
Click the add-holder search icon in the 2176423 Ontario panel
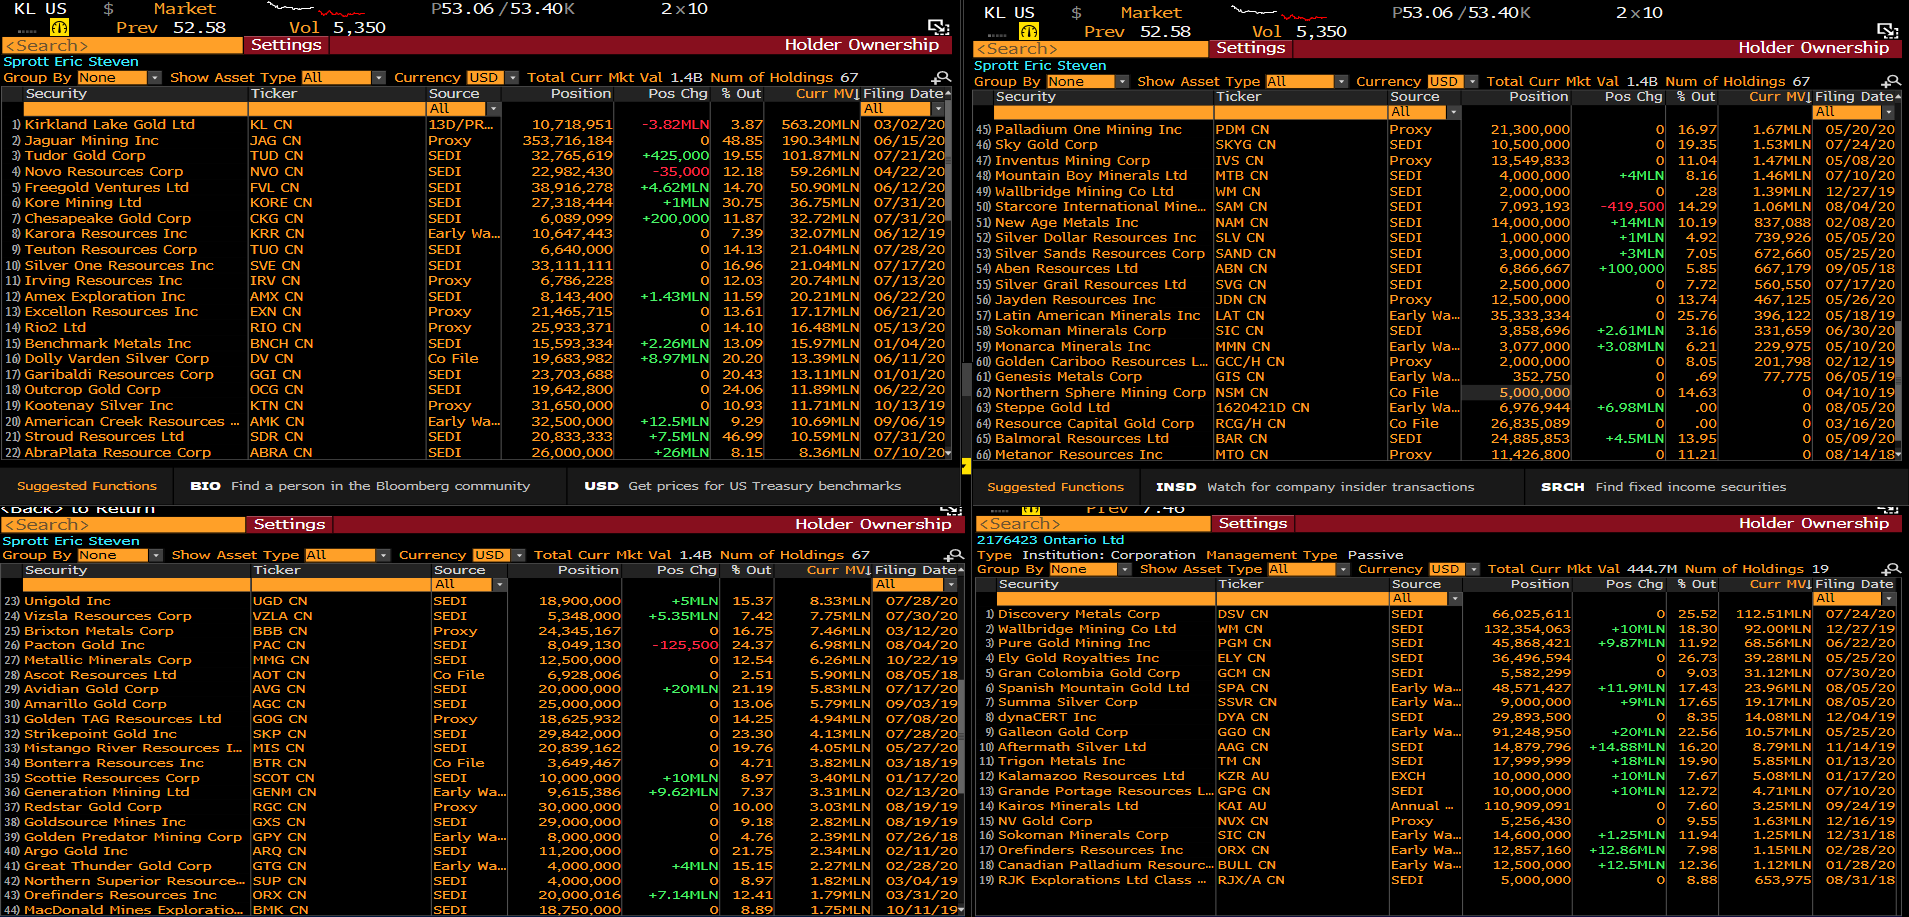tap(1890, 569)
